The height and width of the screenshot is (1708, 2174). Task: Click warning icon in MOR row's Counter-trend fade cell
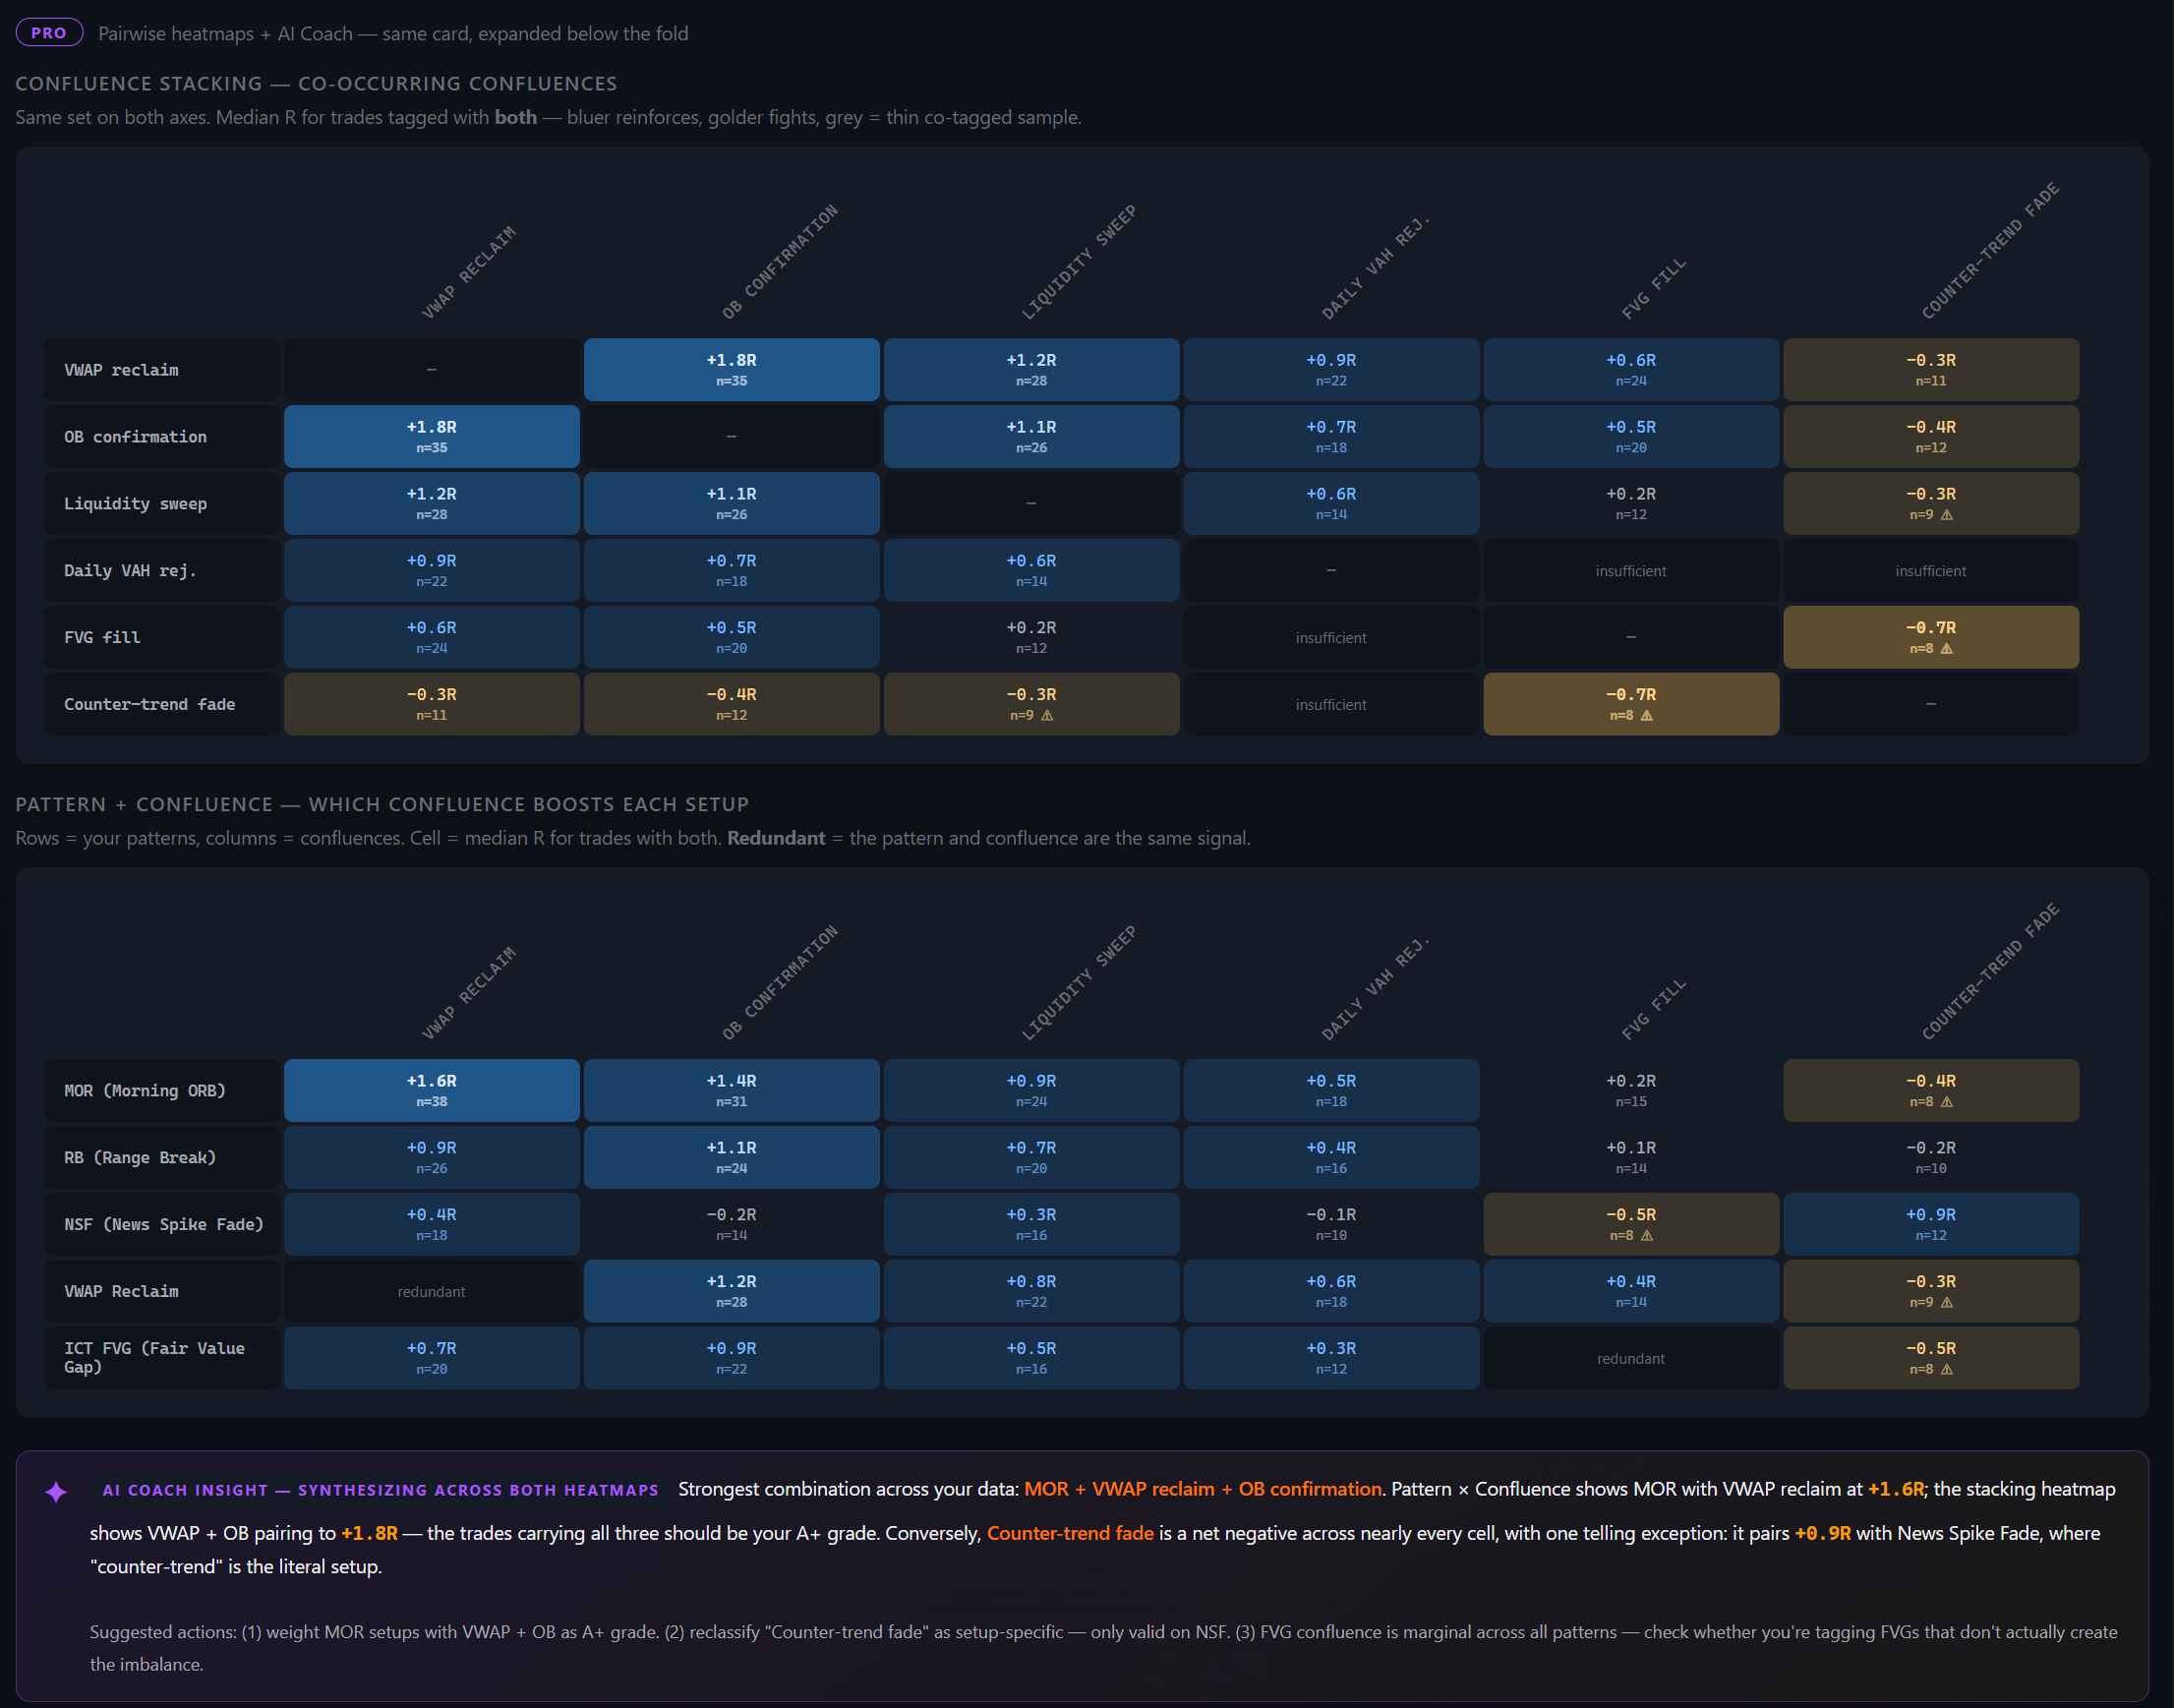[x=1947, y=1102]
